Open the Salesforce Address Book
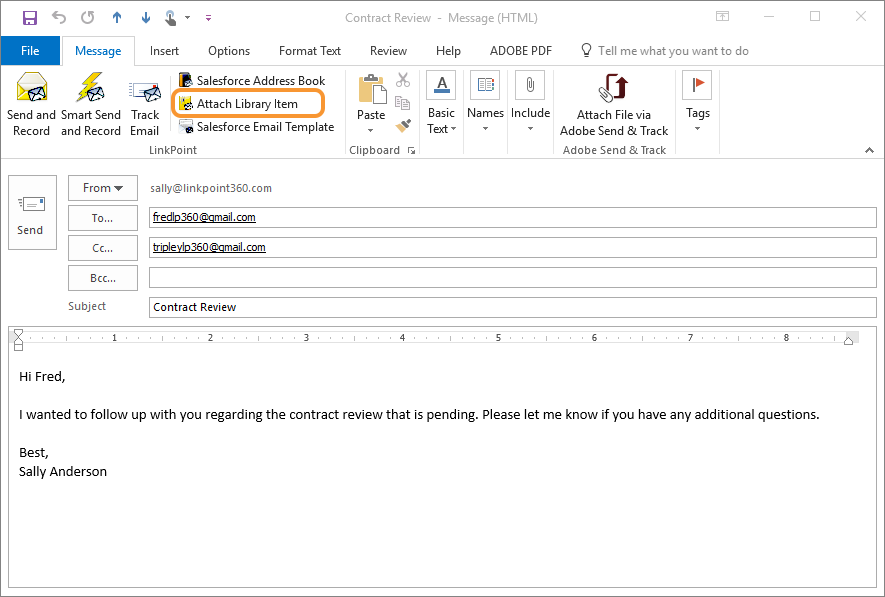The height and width of the screenshot is (597, 885). (252, 80)
